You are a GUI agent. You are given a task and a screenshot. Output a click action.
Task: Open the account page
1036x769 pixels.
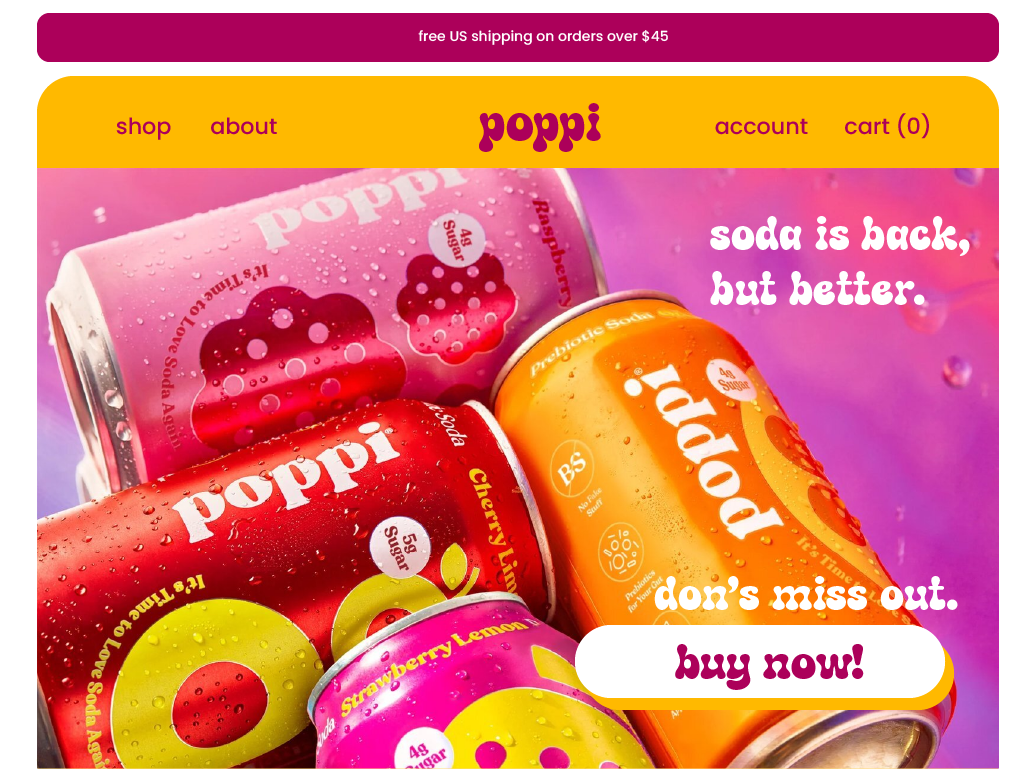point(761,126)
